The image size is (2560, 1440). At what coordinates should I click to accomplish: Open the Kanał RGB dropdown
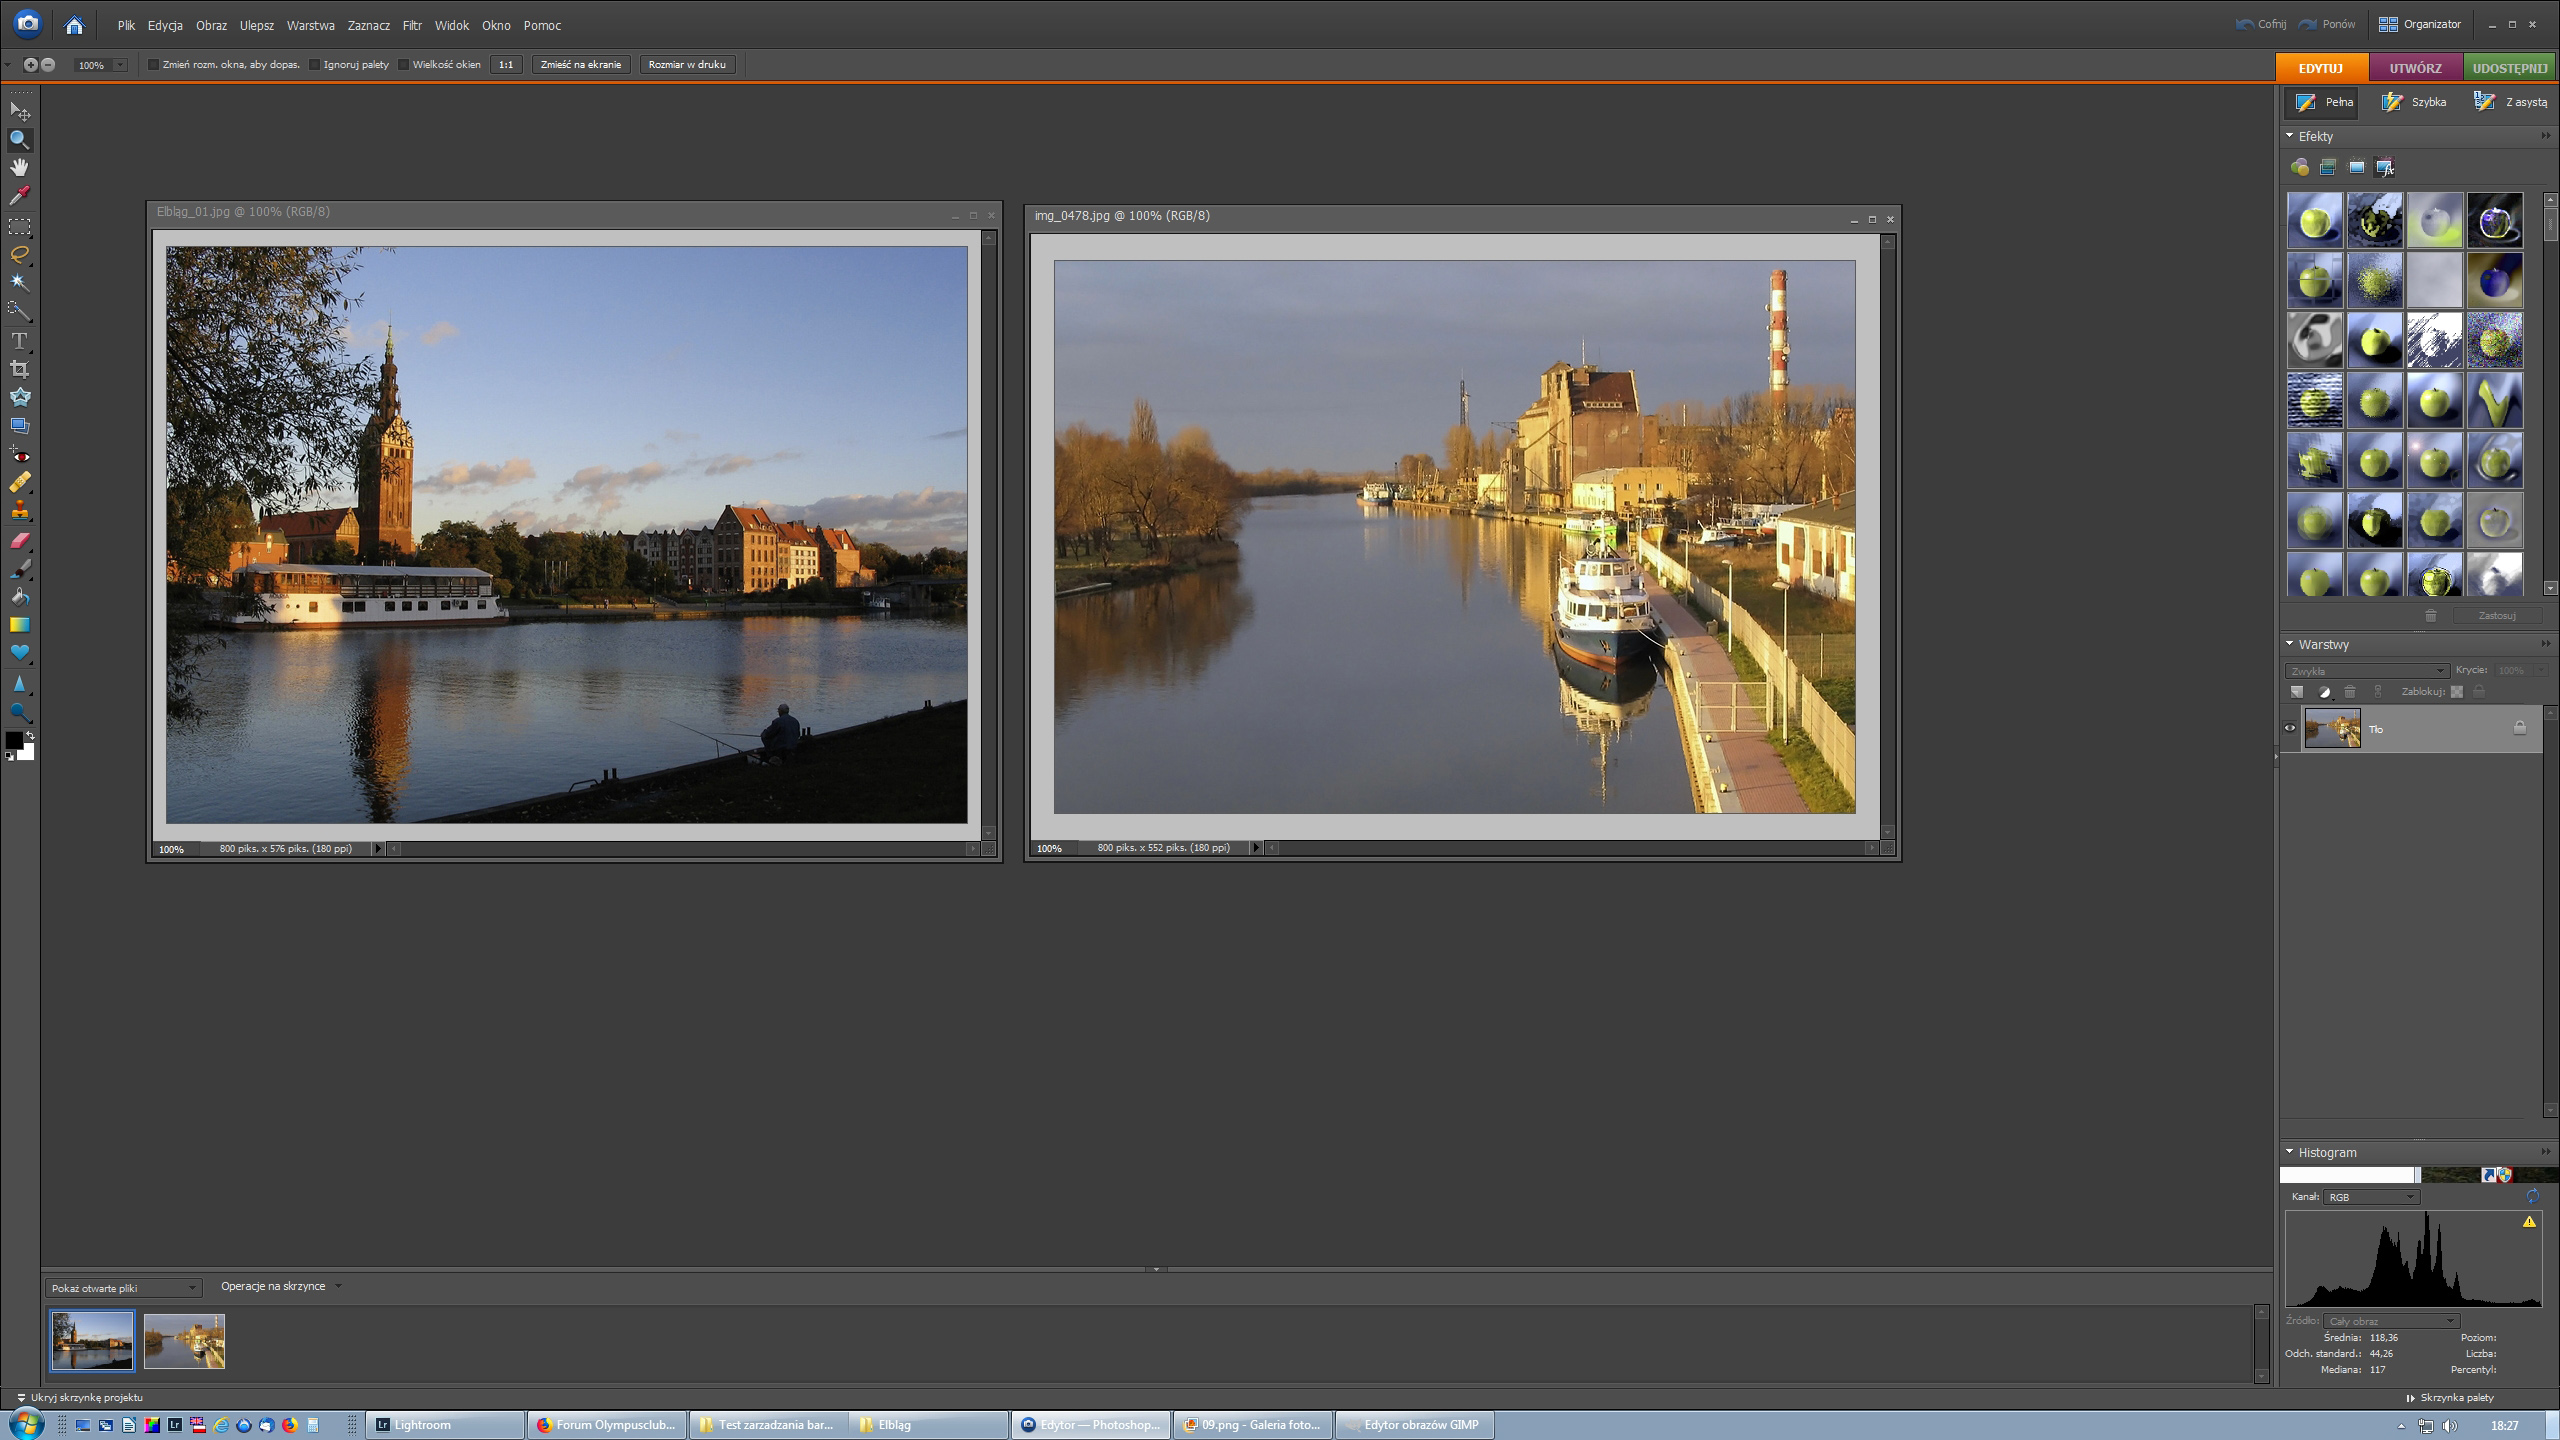2371,1197
